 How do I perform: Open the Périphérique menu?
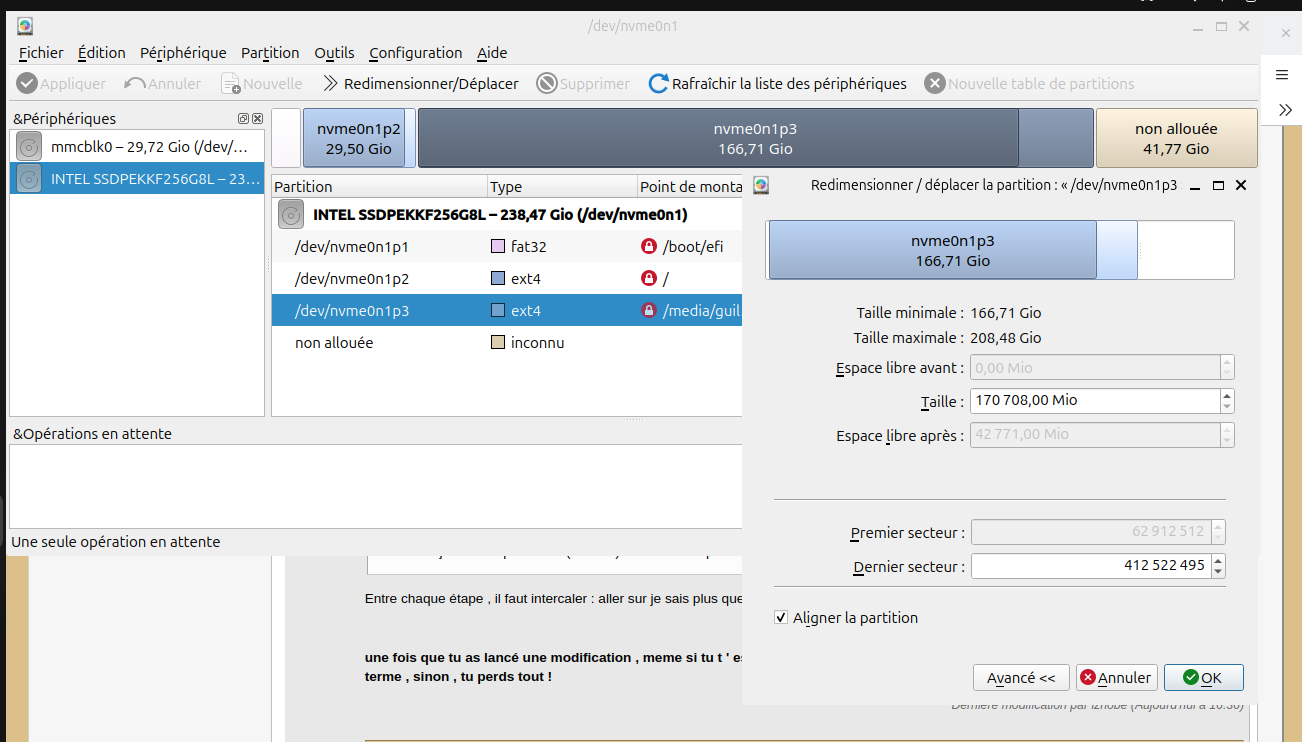click(x=183, y=53)
